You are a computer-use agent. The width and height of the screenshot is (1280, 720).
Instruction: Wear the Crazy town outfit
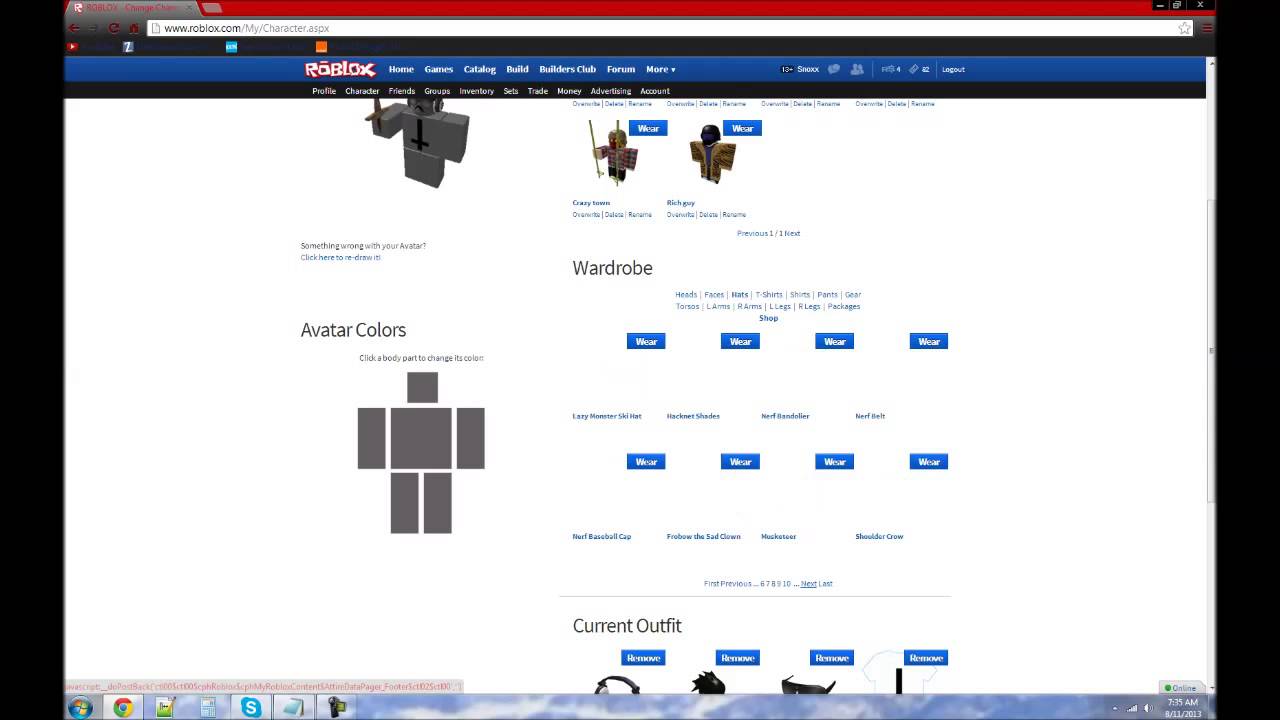[x=648, y=128]
